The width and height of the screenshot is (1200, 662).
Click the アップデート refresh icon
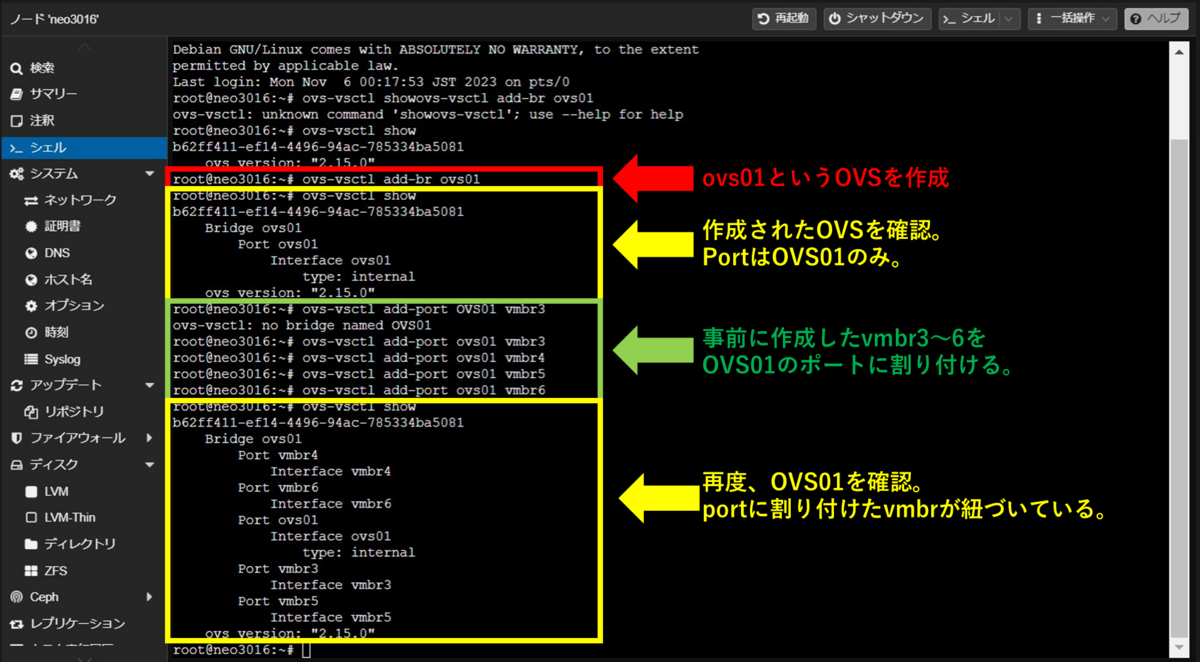coord(15,385)
